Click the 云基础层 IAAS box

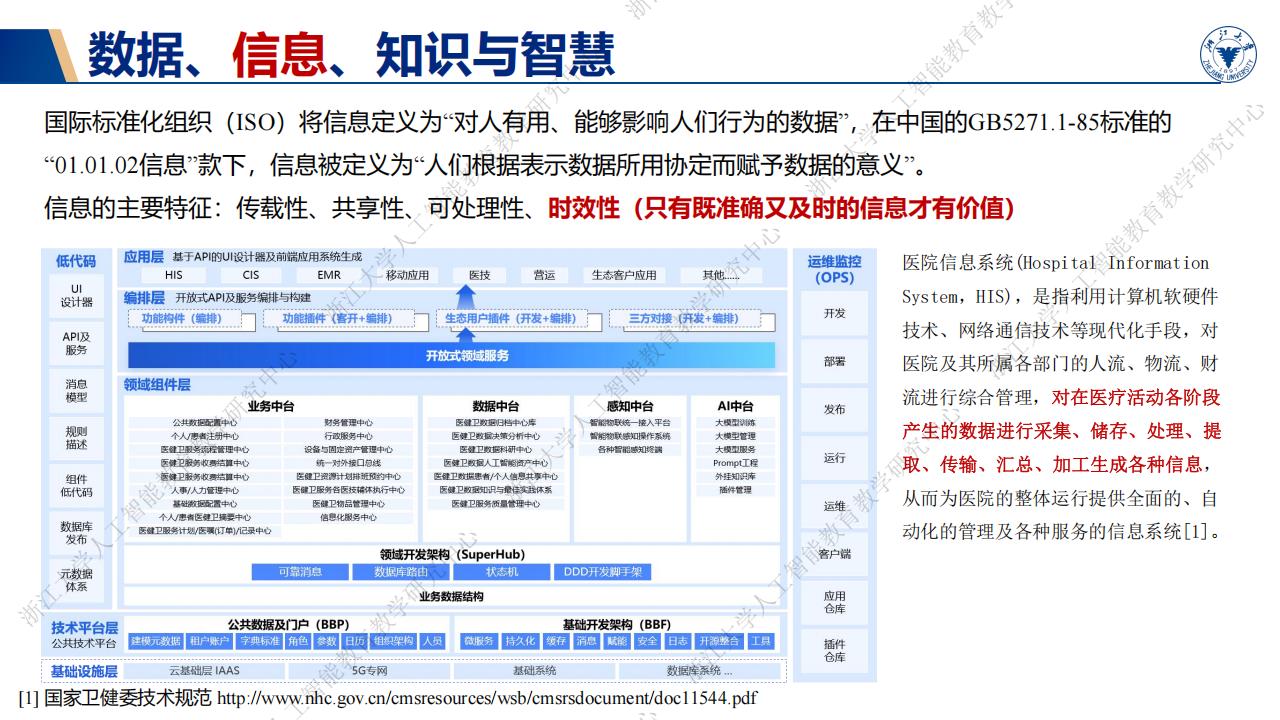coord(203,670)
